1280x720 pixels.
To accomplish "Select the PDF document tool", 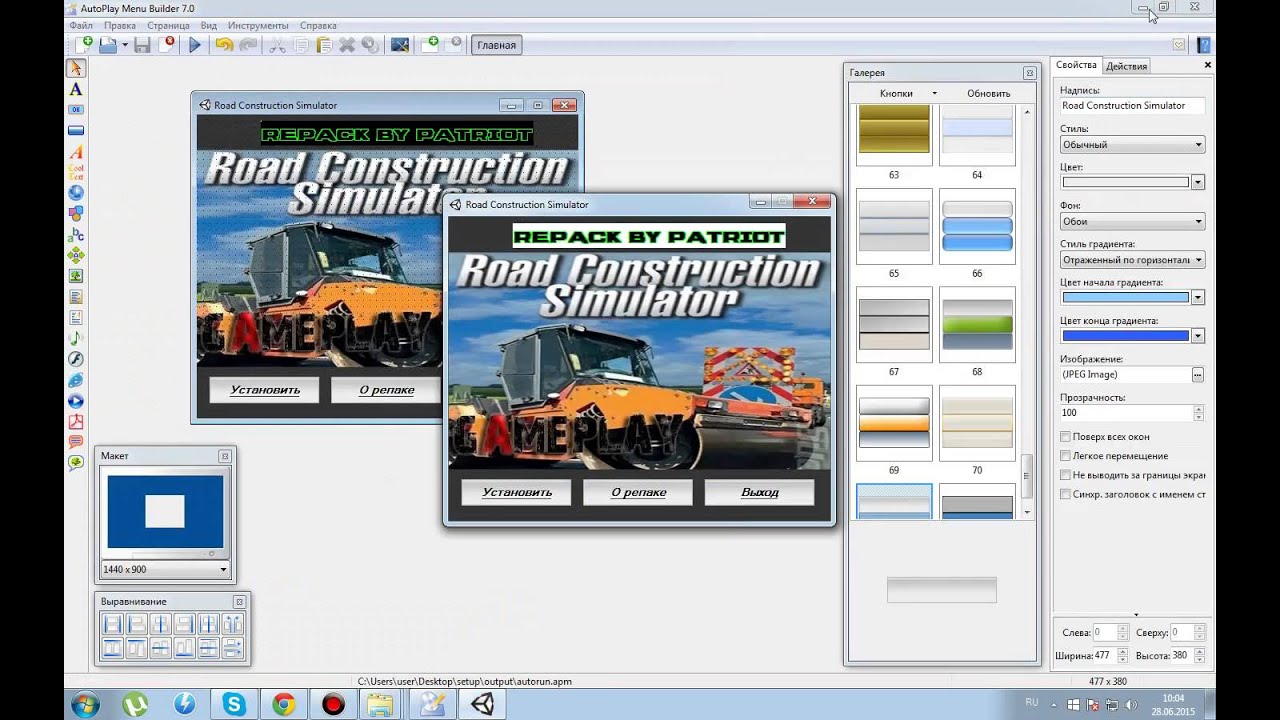I will pyautogui.click(x=75, y=422).
